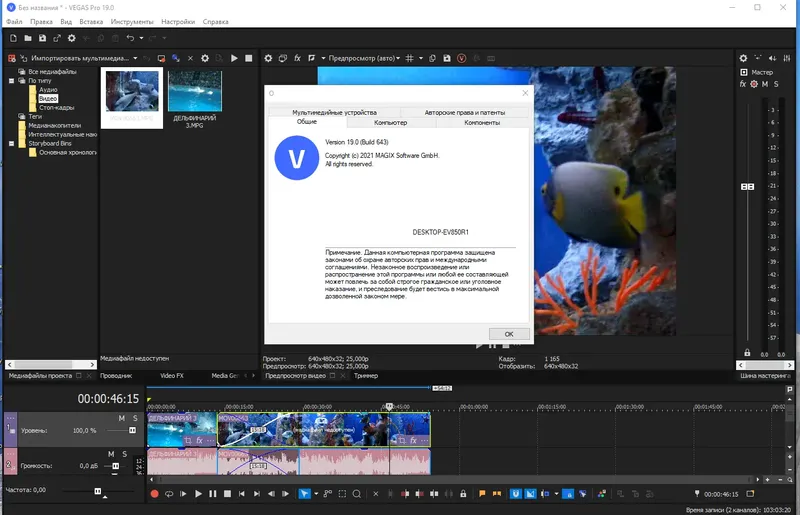Screen dimensions: 800x515
Task: Start media preview in Project Media panel
Action: click(234, 58)
